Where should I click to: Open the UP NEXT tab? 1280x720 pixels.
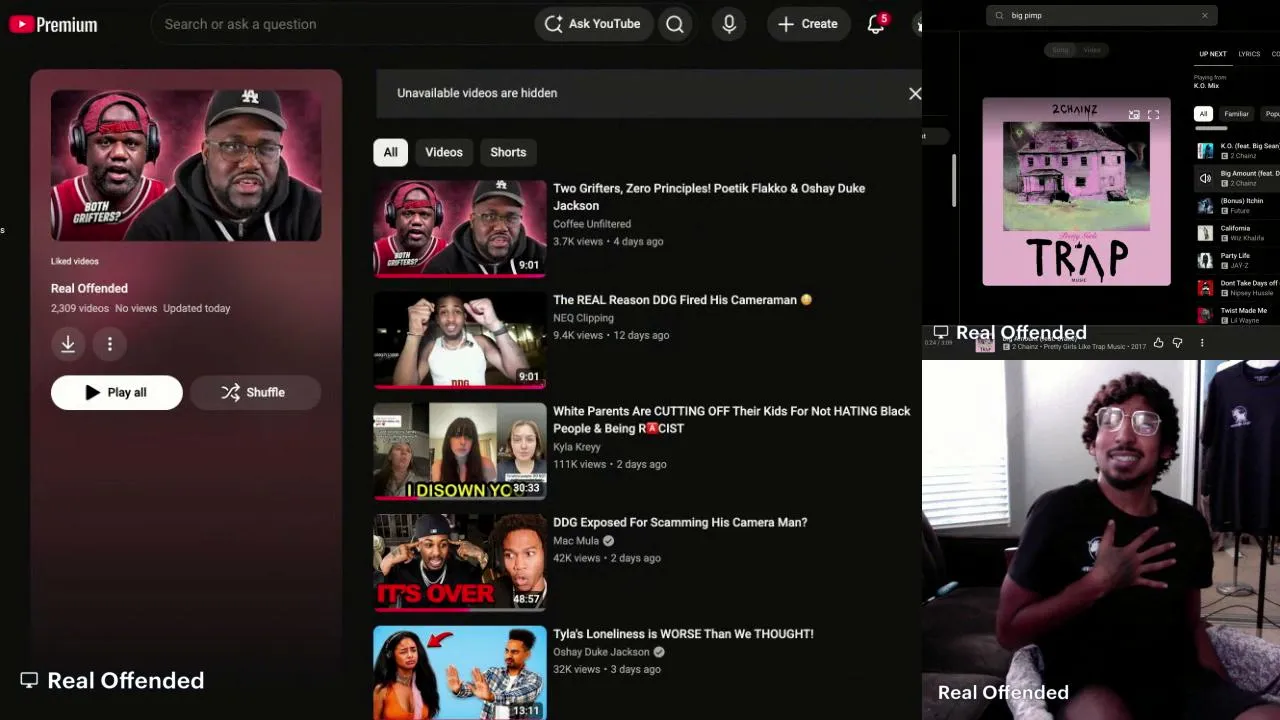coord(1212,54)
